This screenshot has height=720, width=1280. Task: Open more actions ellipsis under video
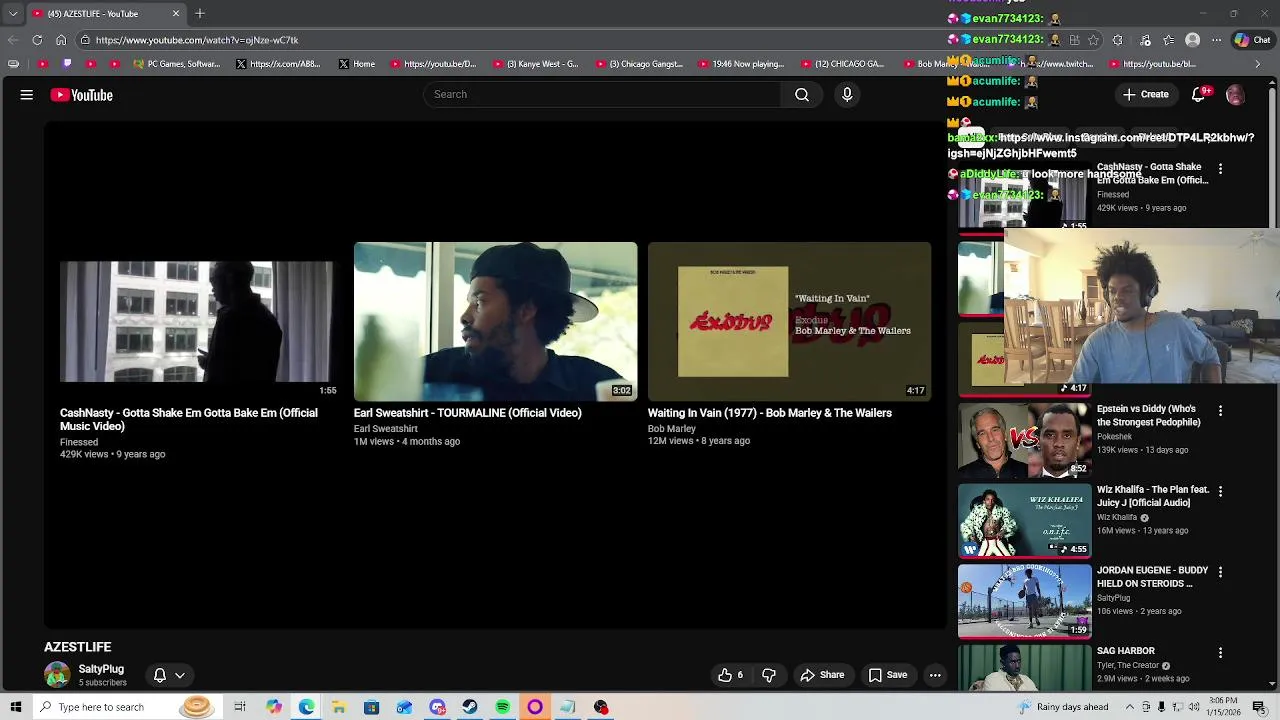935,675
